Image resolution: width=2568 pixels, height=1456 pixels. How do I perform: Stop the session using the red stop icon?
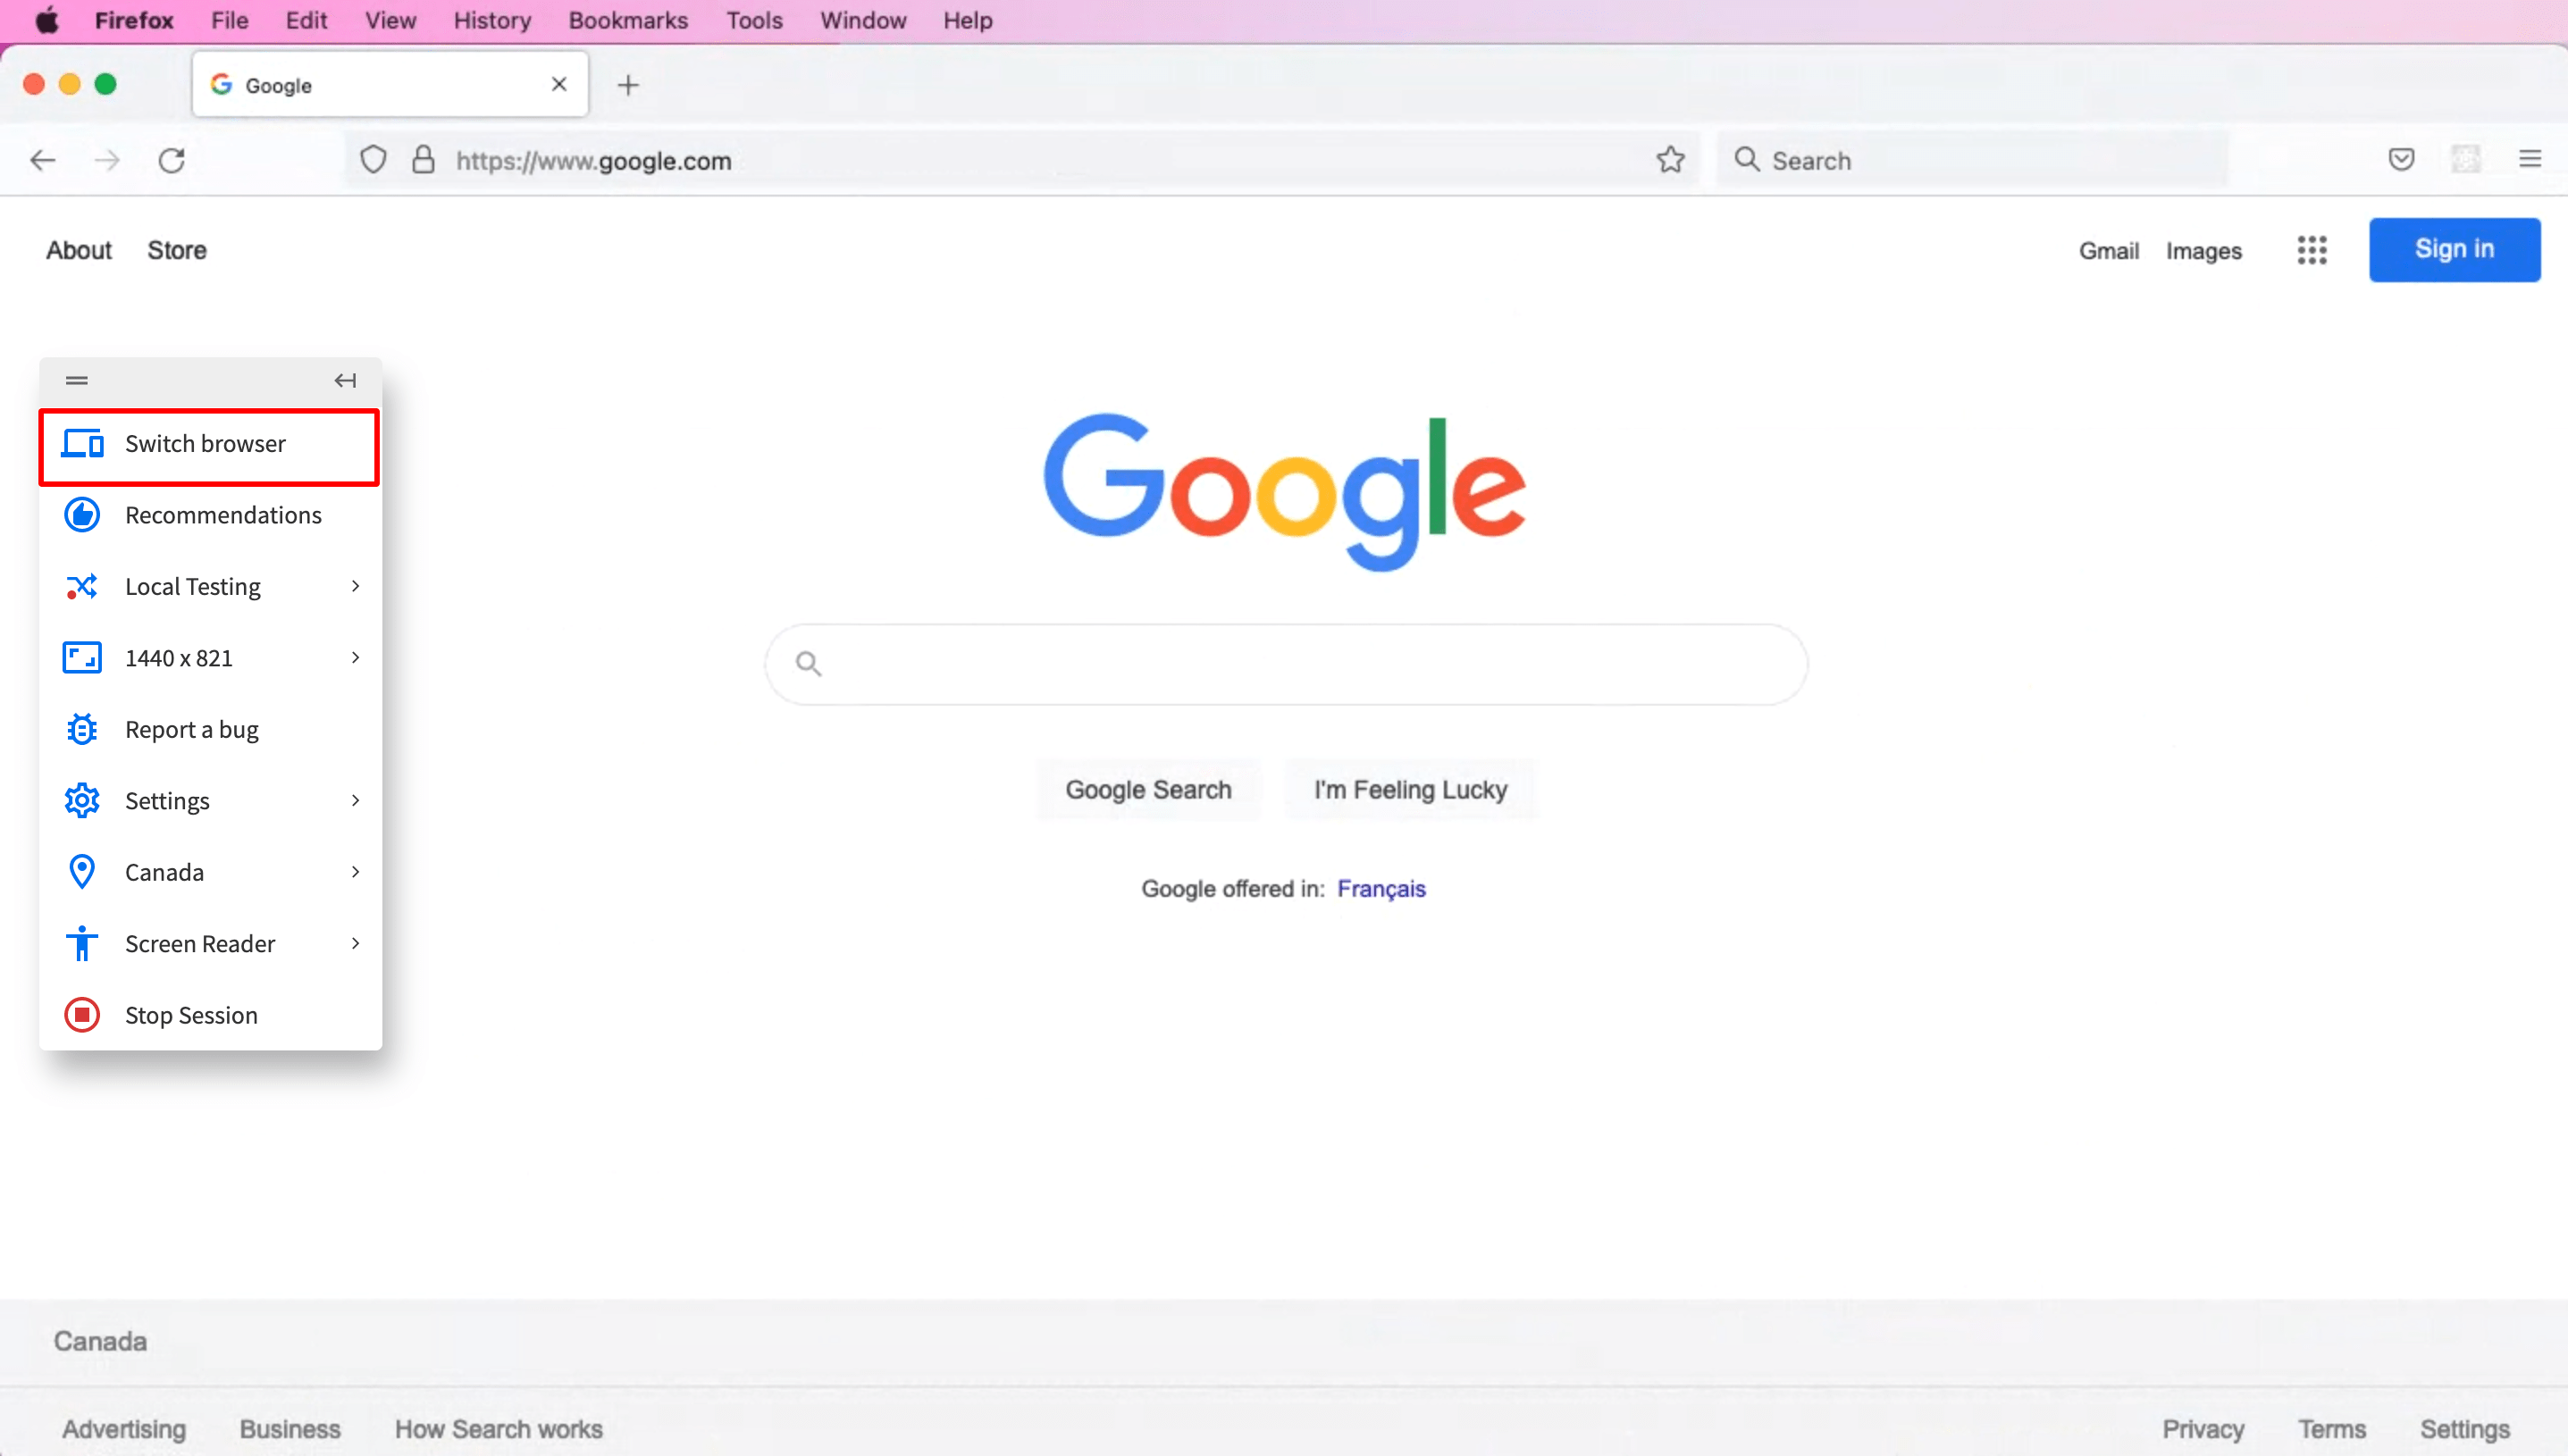point(190,1014)
